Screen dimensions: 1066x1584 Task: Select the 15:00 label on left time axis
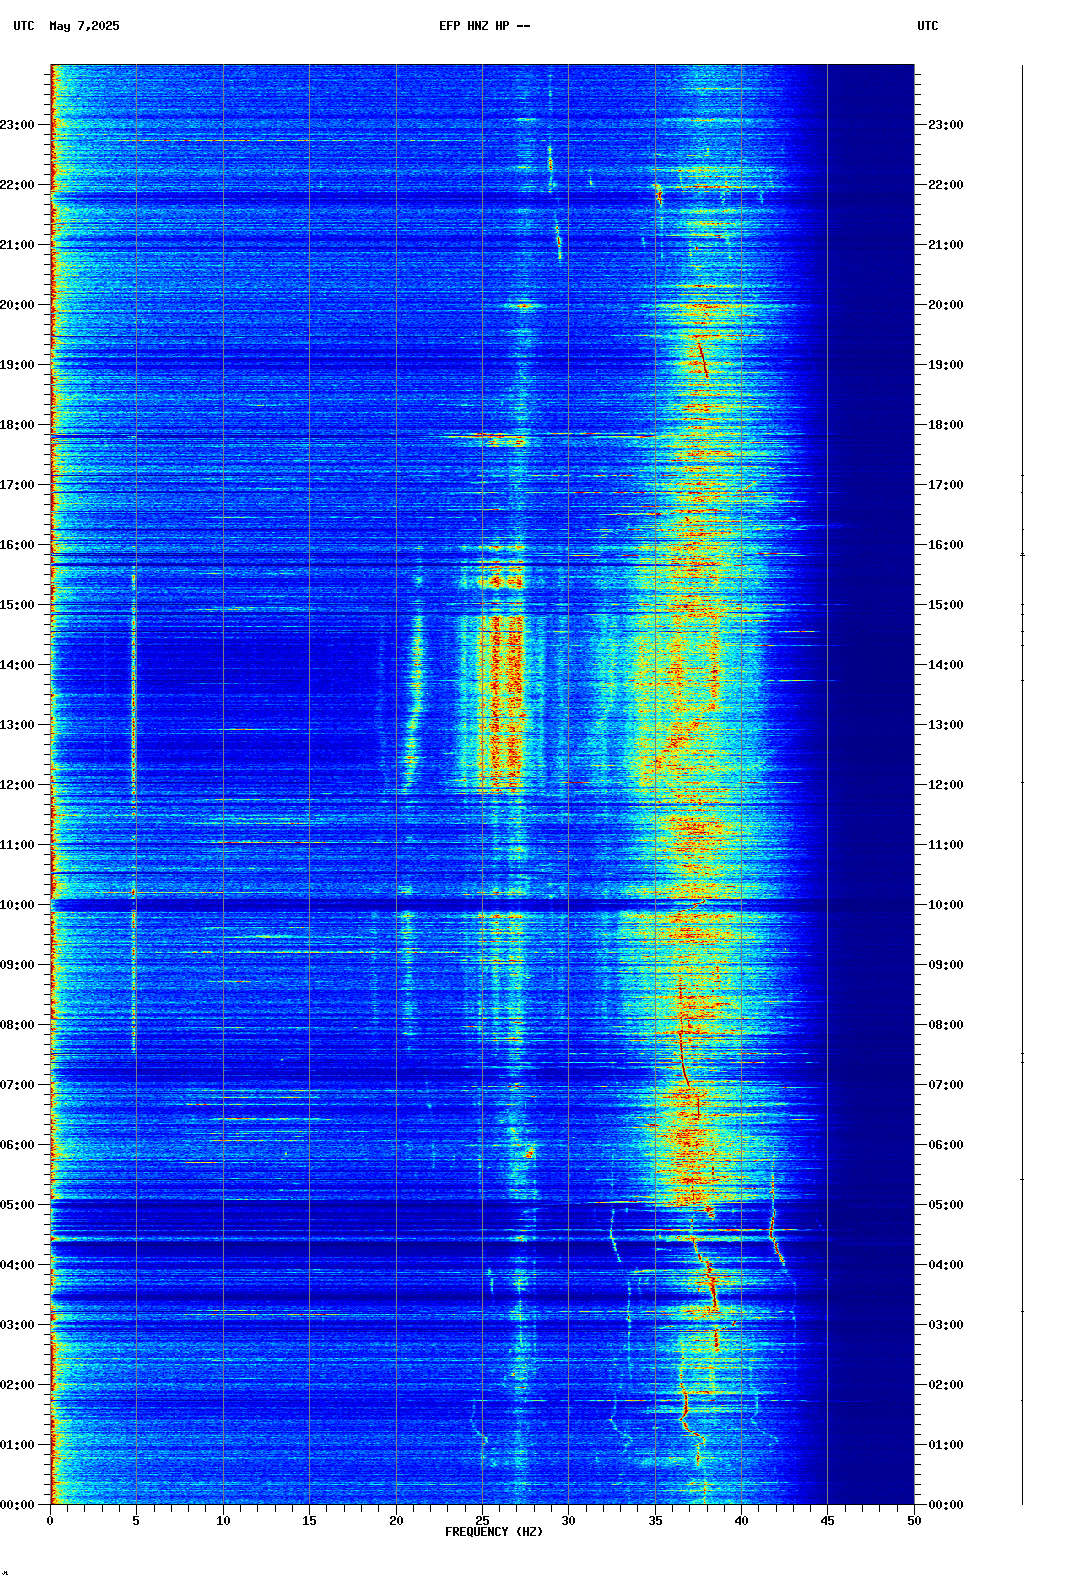coord(17,605)
